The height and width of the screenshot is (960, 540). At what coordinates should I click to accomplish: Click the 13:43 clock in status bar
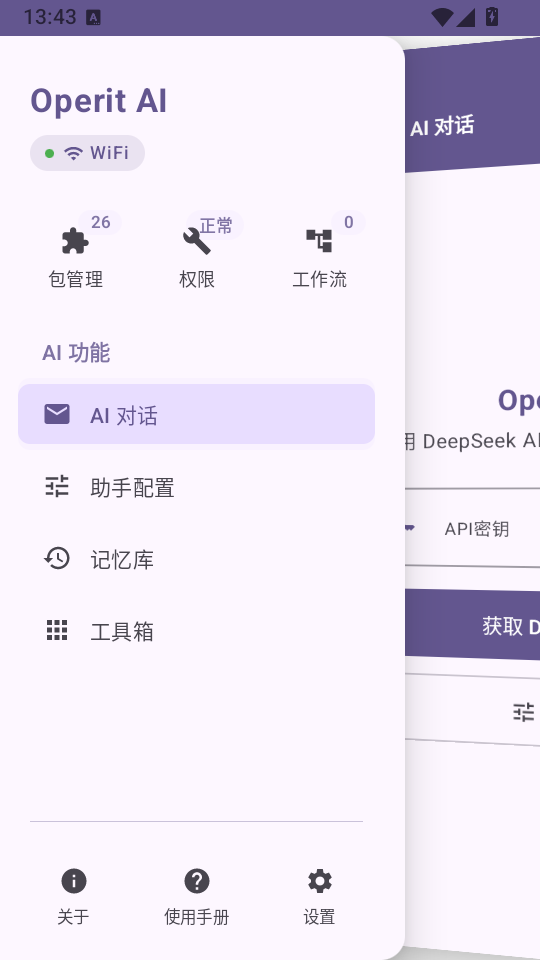(50, 17)
